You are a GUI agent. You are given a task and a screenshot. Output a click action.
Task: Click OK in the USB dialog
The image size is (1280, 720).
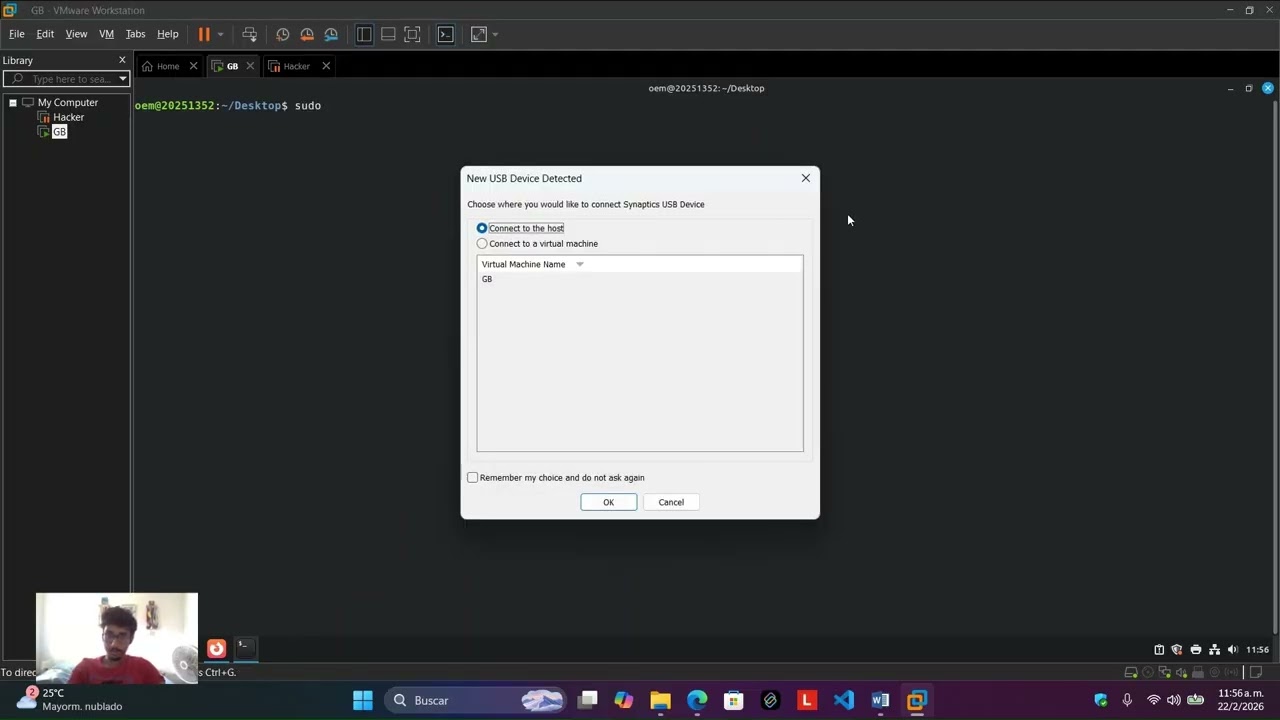(608, 502)
